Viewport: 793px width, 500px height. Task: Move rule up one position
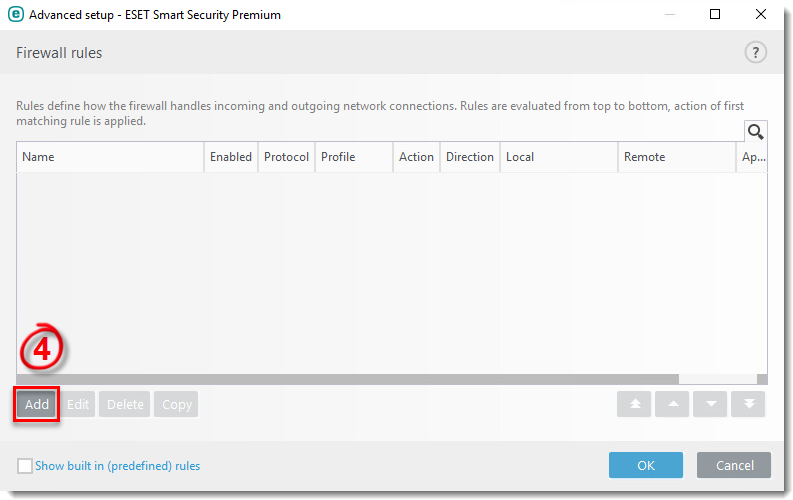tap(672, 404)
